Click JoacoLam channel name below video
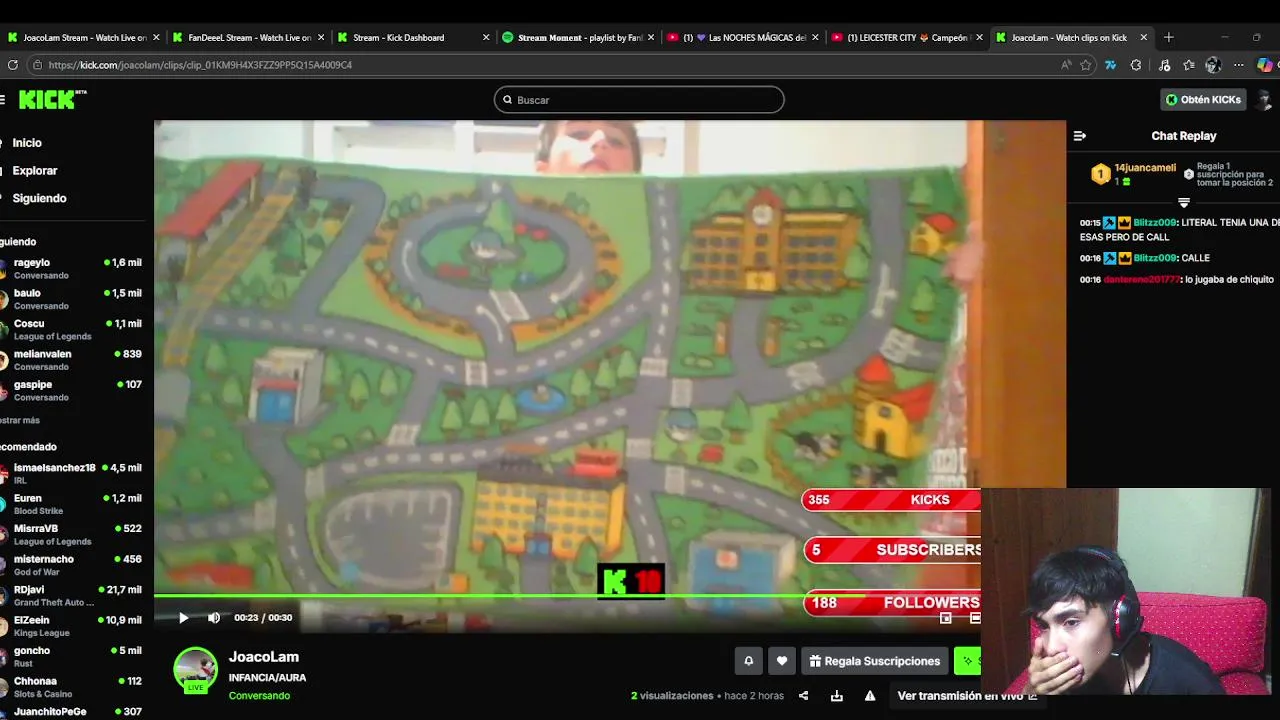 coord(264,657)
